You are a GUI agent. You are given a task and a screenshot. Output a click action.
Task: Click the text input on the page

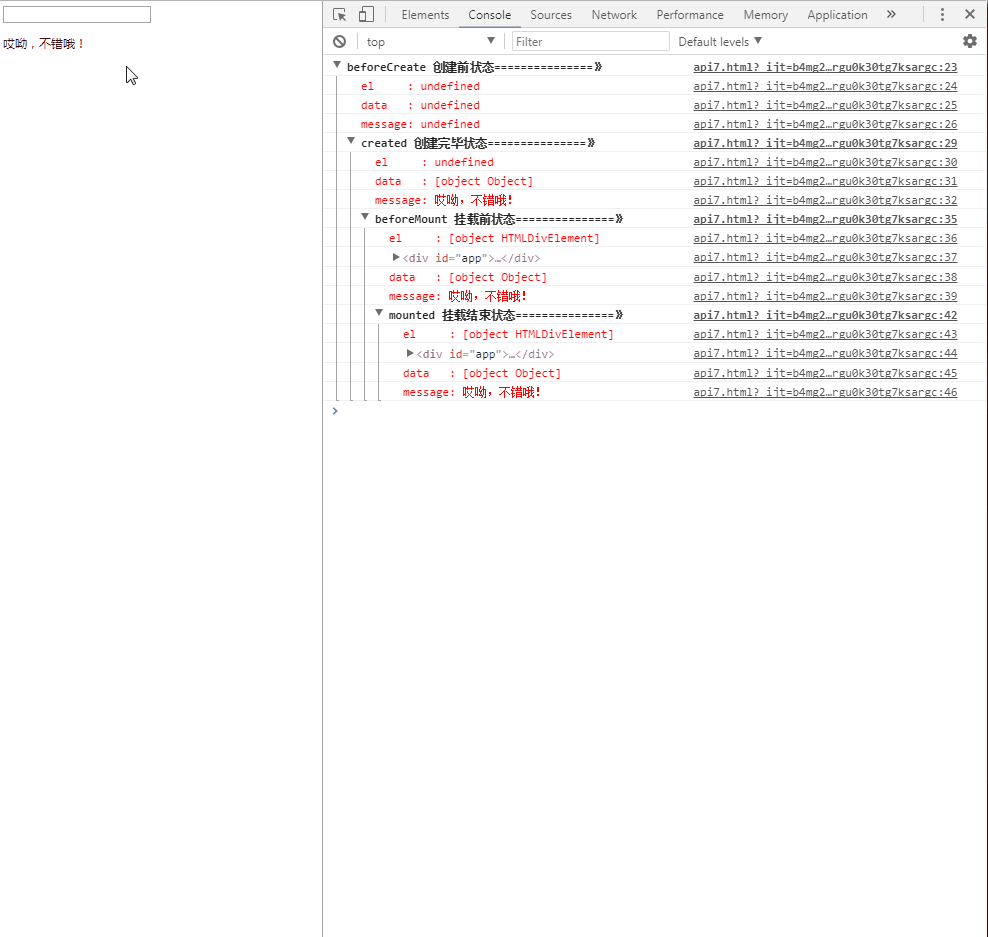click(x=77, y=14)
